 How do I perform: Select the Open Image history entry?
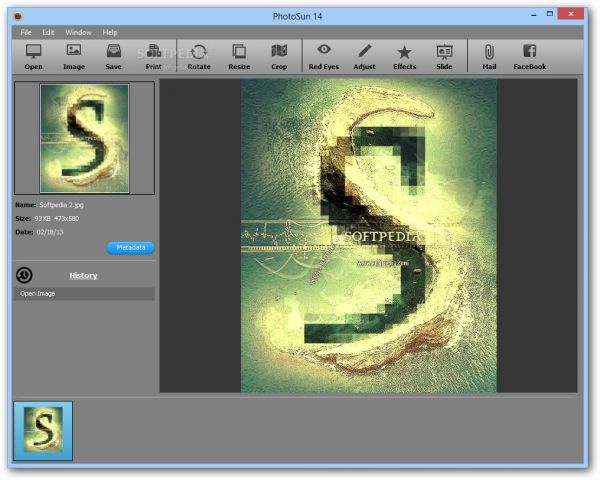click(x=84, y=294)
